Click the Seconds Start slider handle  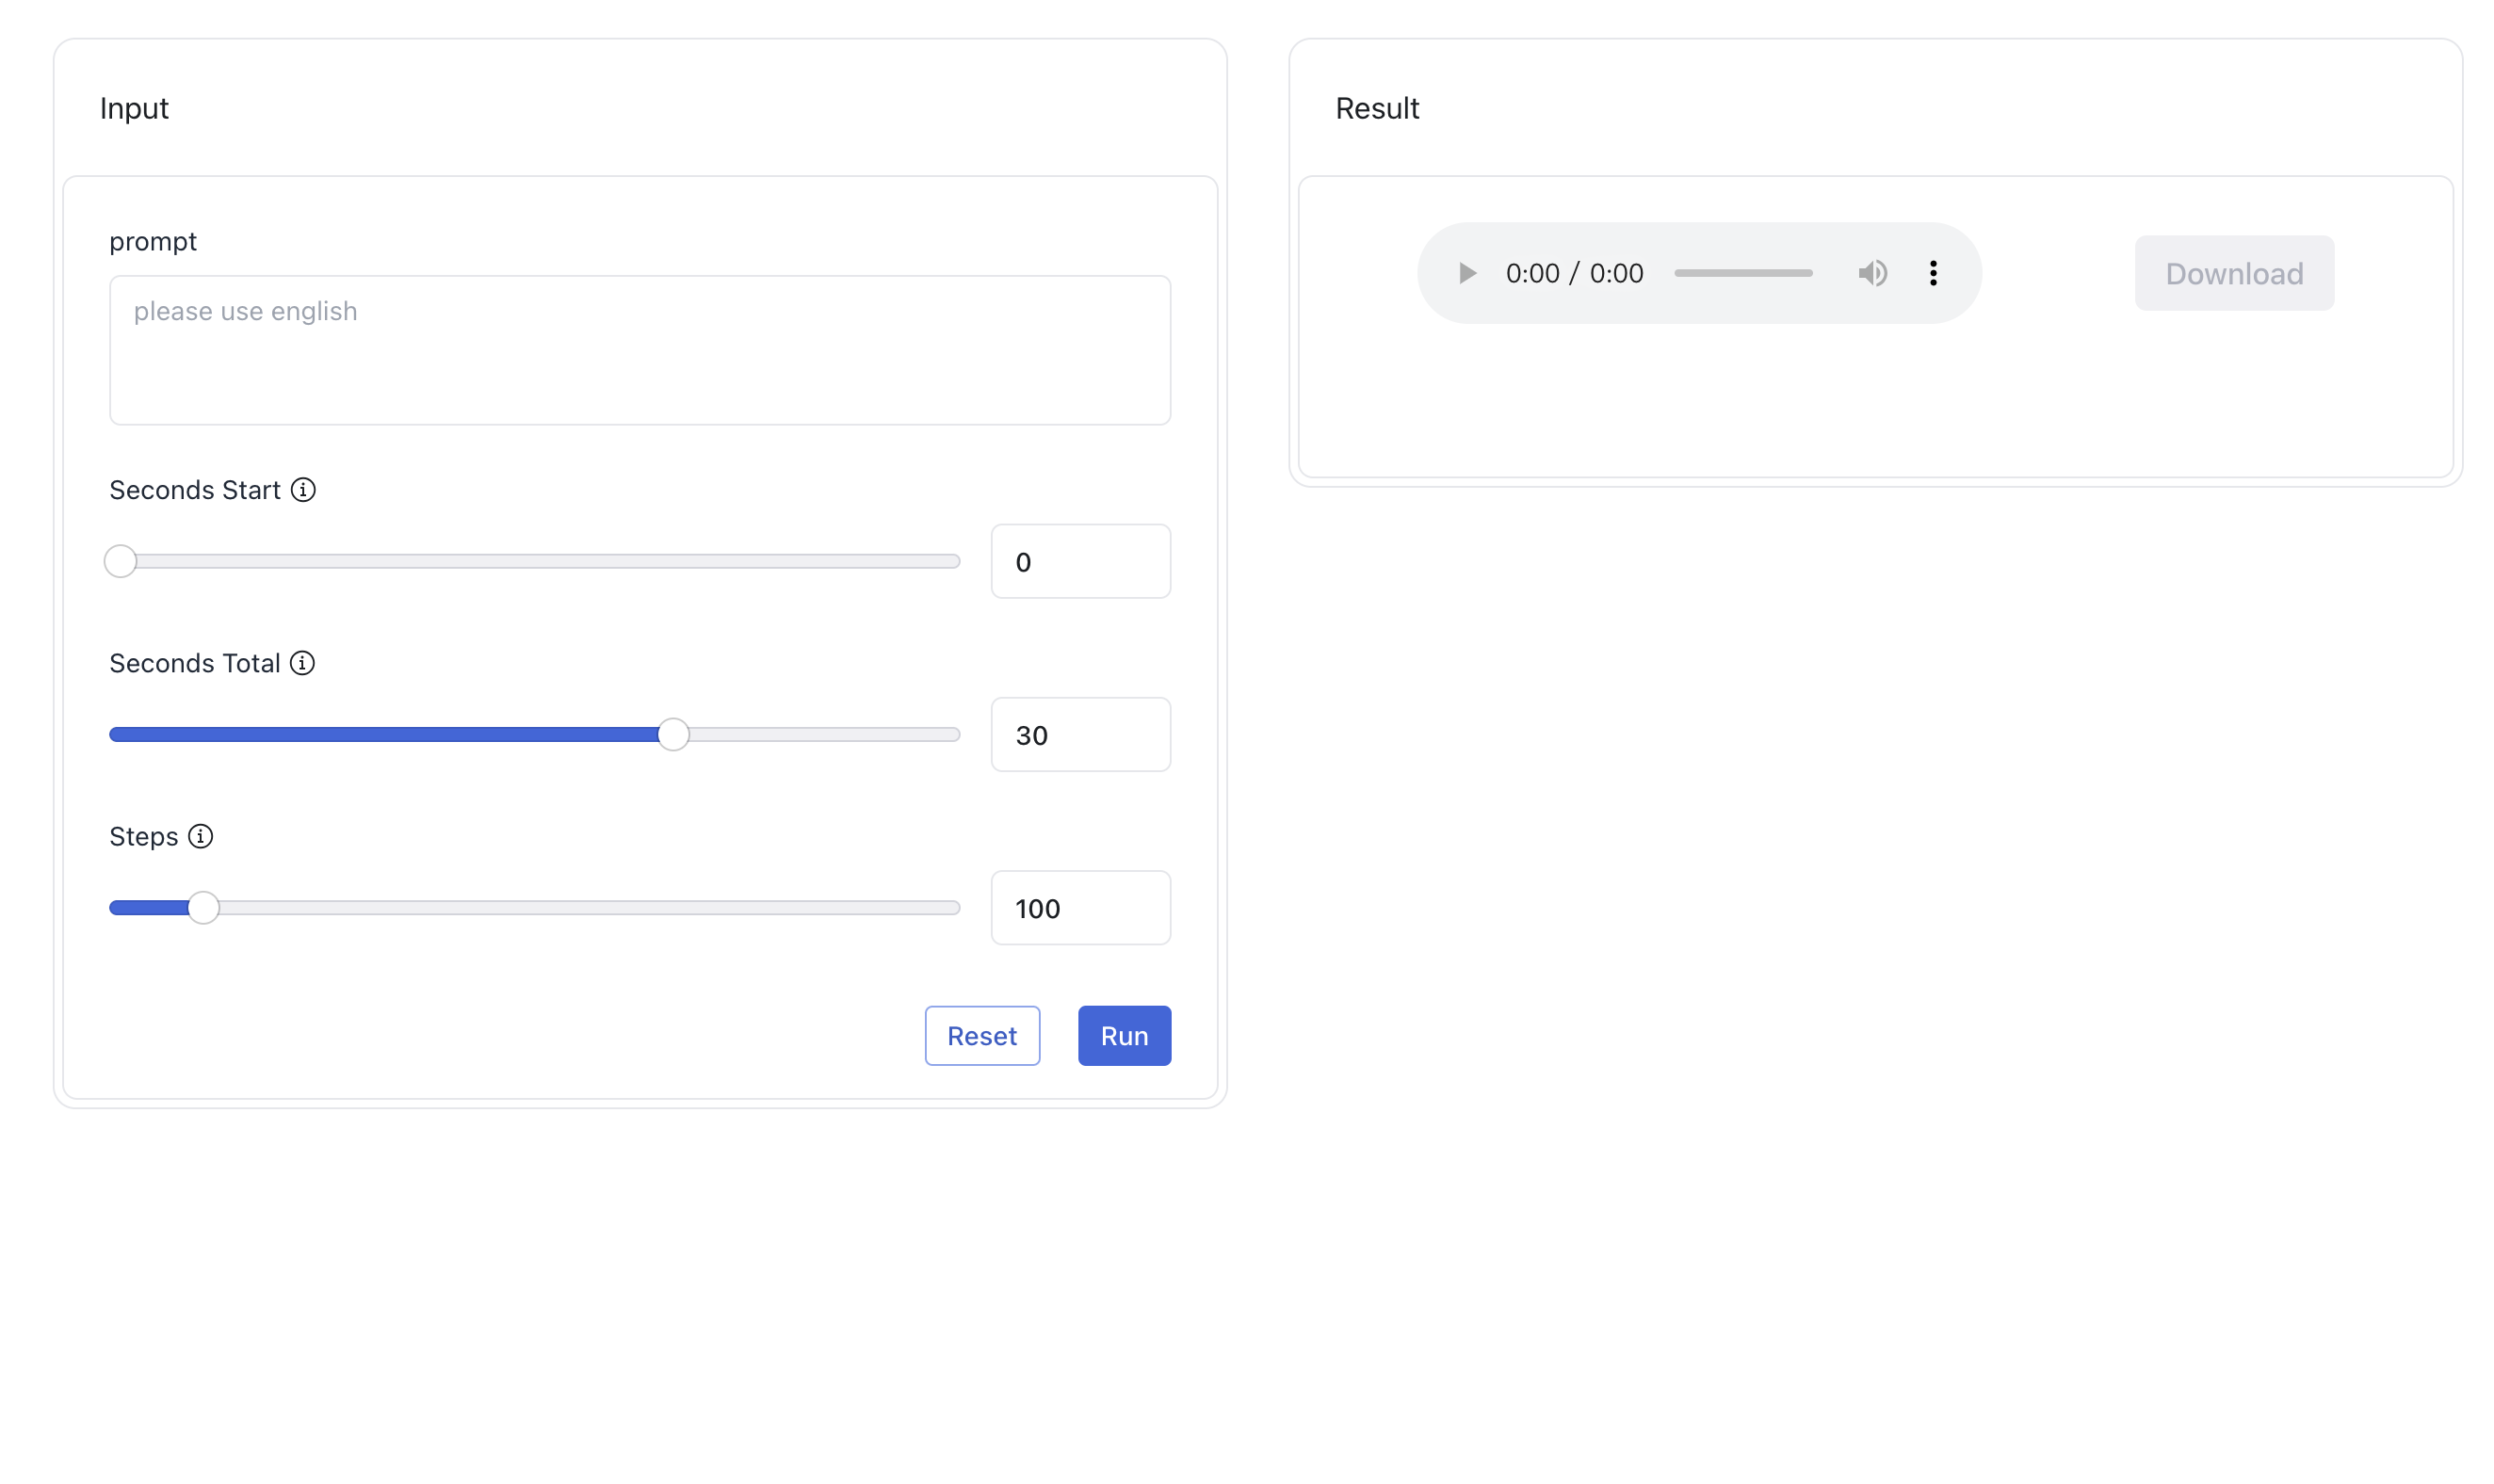[123, 560]
